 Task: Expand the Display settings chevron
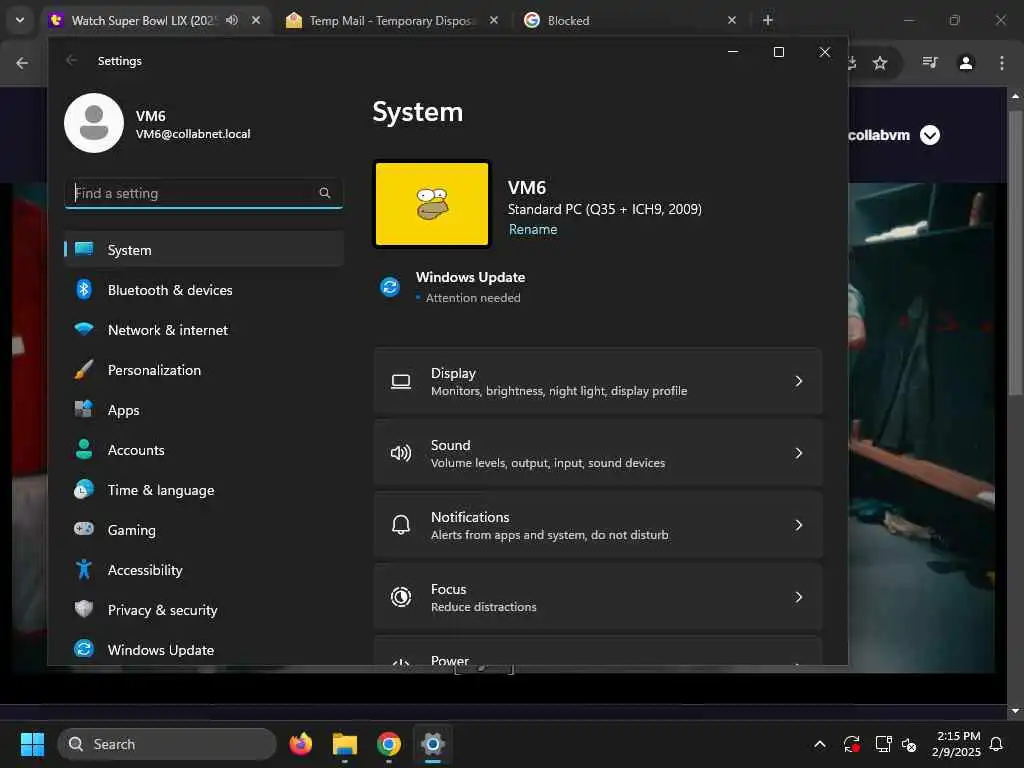click(x=798, y=381)
